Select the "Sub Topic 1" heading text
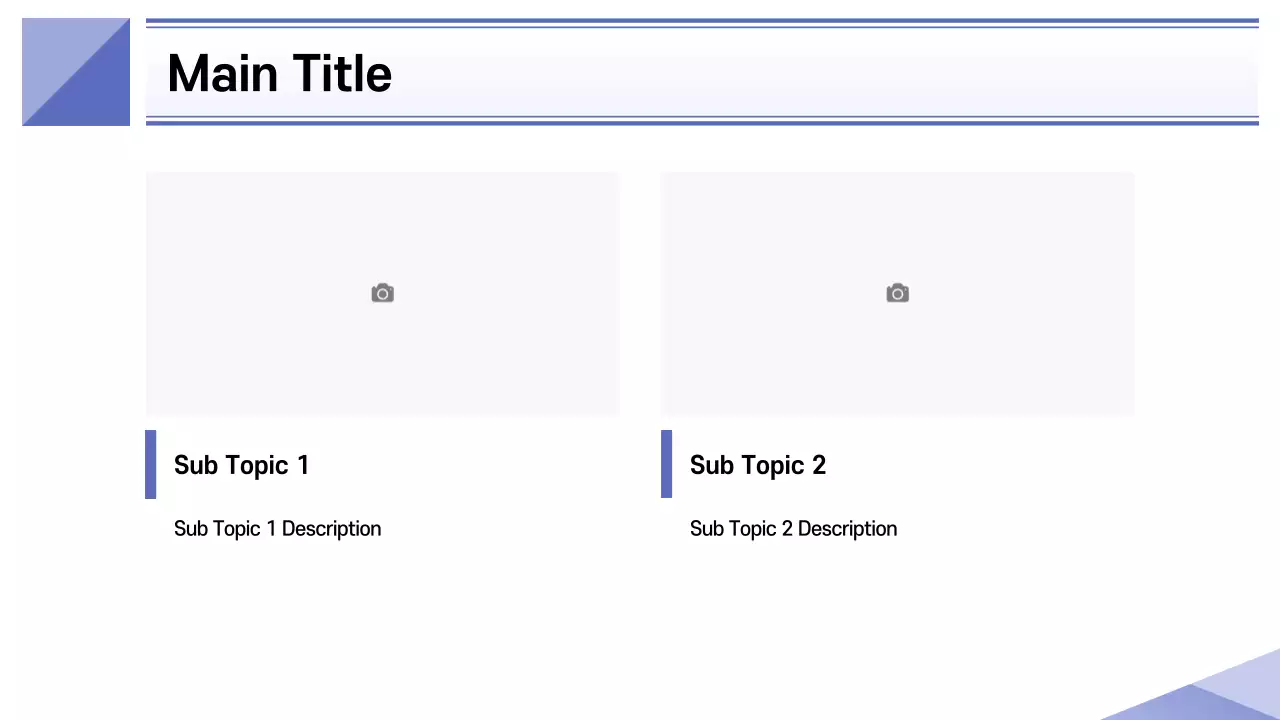 241,465
